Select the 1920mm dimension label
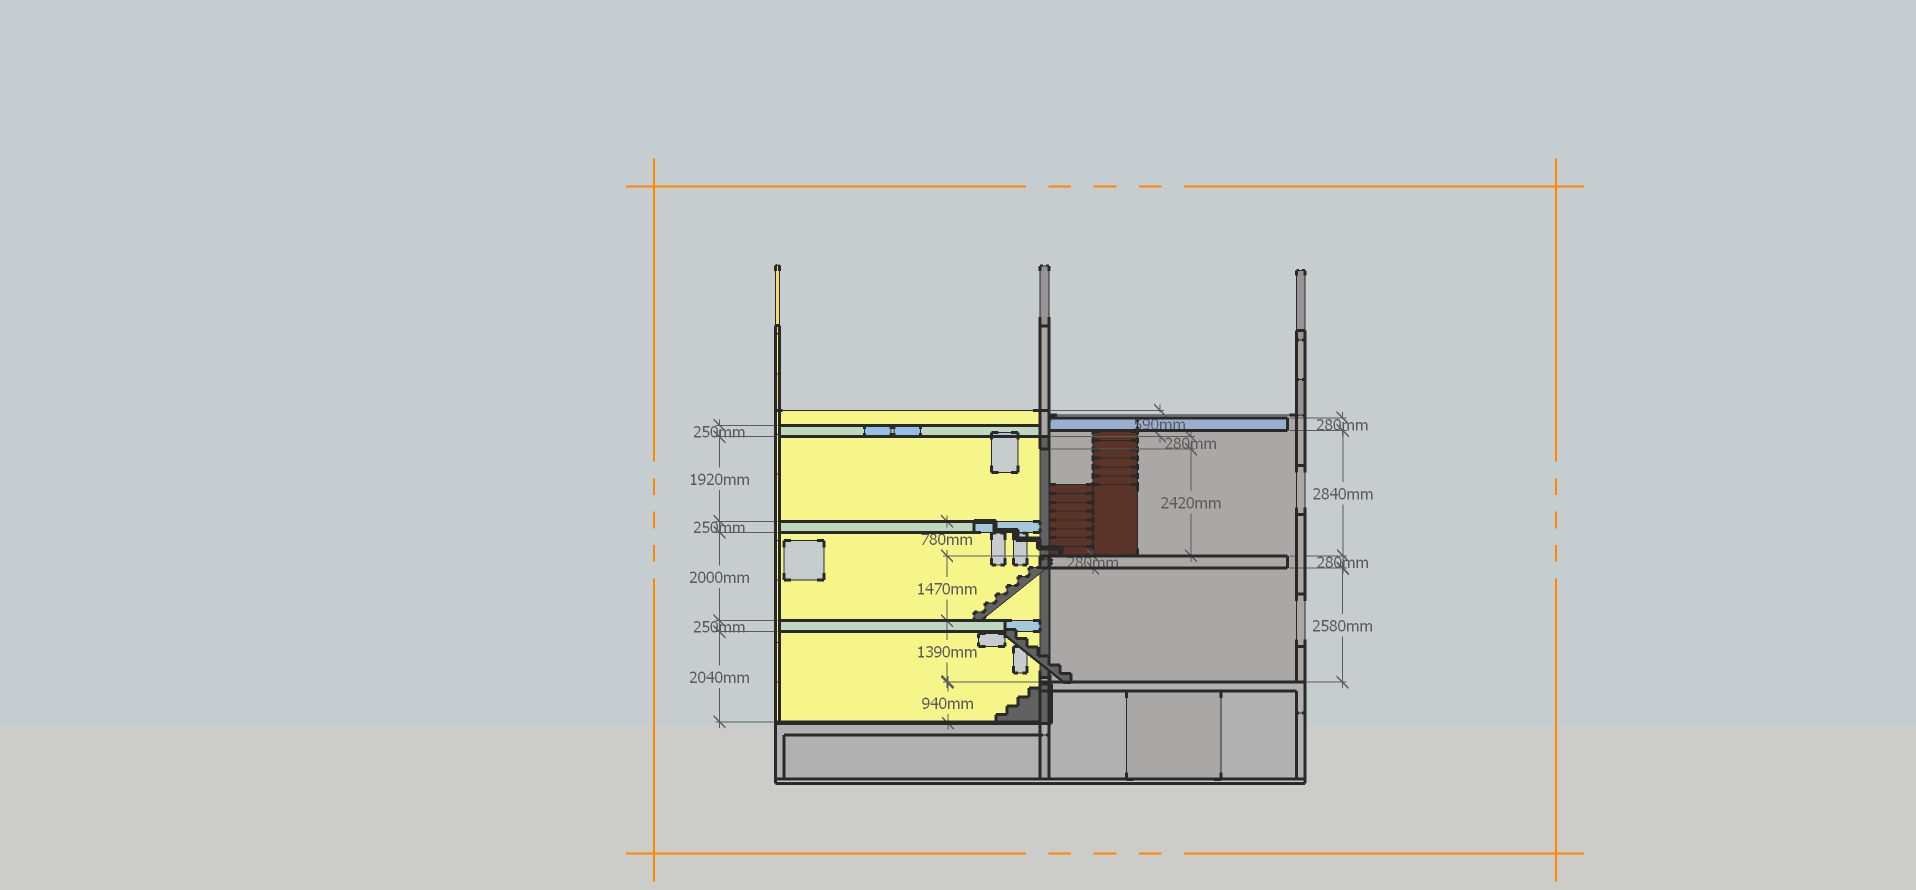The image size is (1916, 890). (x=719, y=480)
